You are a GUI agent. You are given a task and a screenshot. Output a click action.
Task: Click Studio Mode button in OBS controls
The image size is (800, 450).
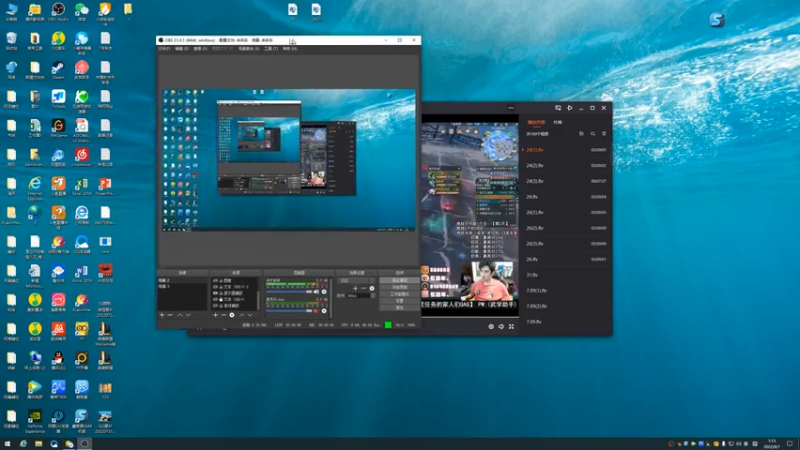point(400,294)
